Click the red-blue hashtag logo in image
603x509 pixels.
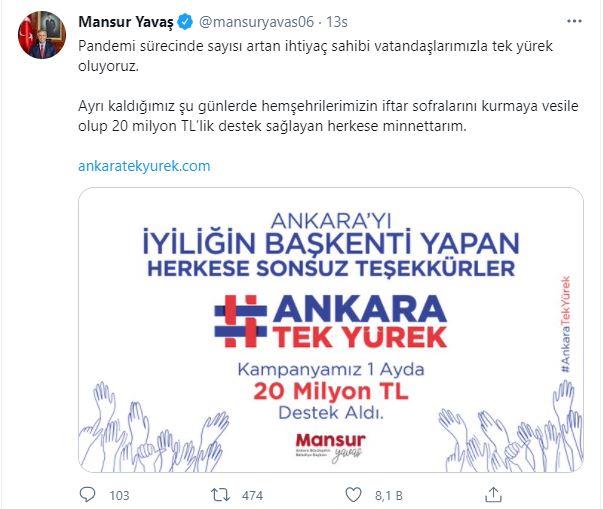coord(240,321)
